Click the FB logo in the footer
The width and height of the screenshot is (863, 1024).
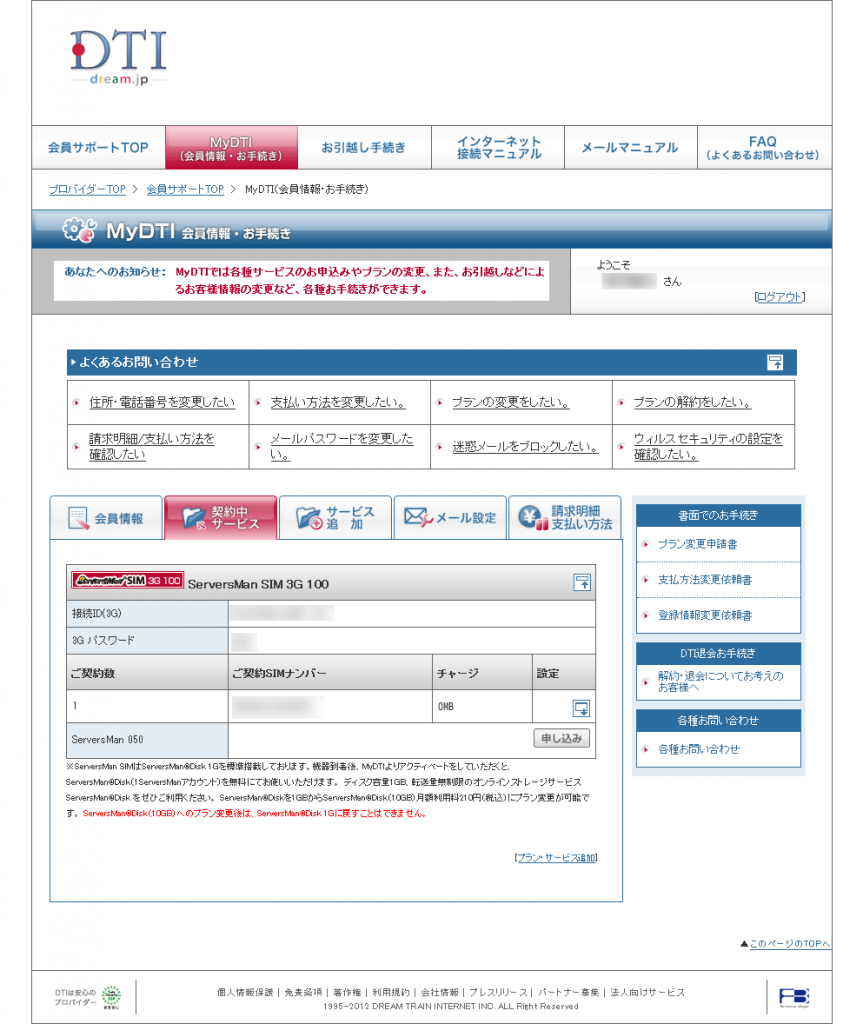[x=794, y=997]
